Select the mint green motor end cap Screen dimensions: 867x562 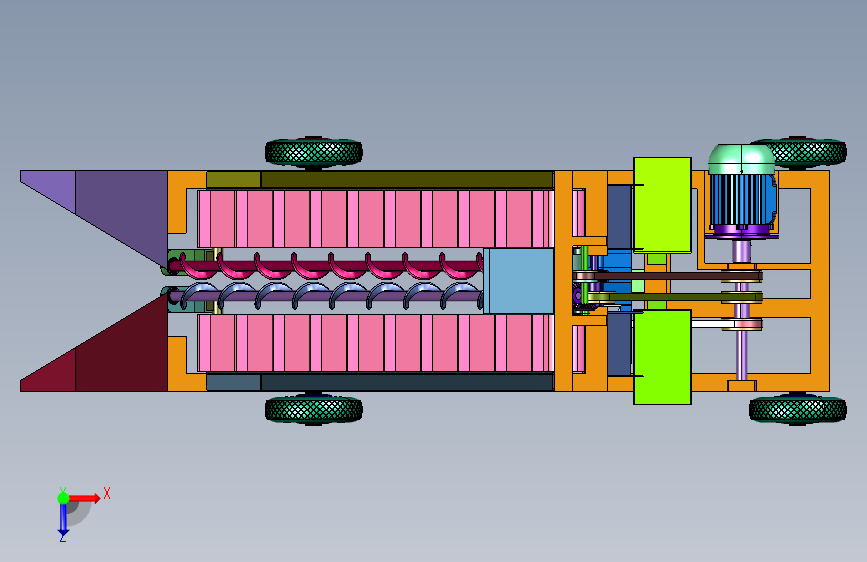tap(742, 159)
